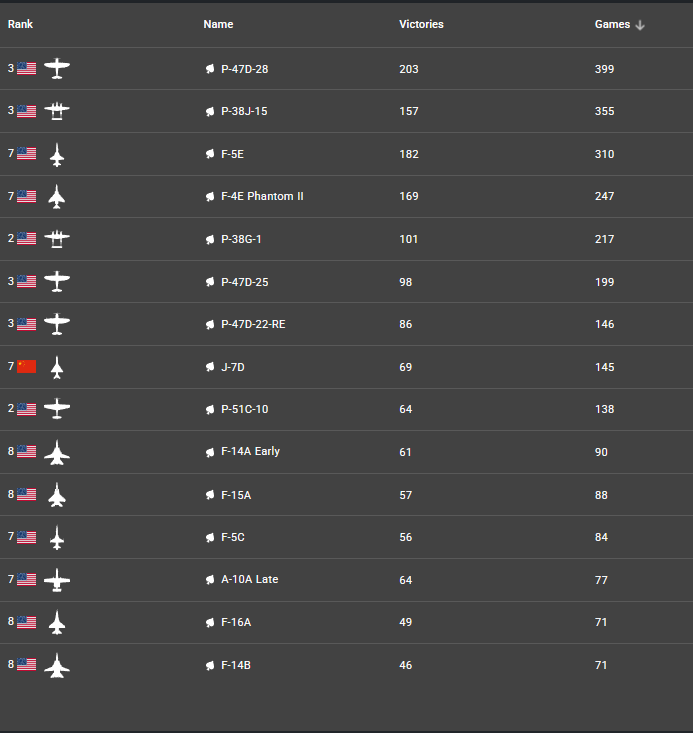The width and height of the screenshot is (693, 733).
Task: Click the helmet icon next to F-16A
Action: coord(210,622)
